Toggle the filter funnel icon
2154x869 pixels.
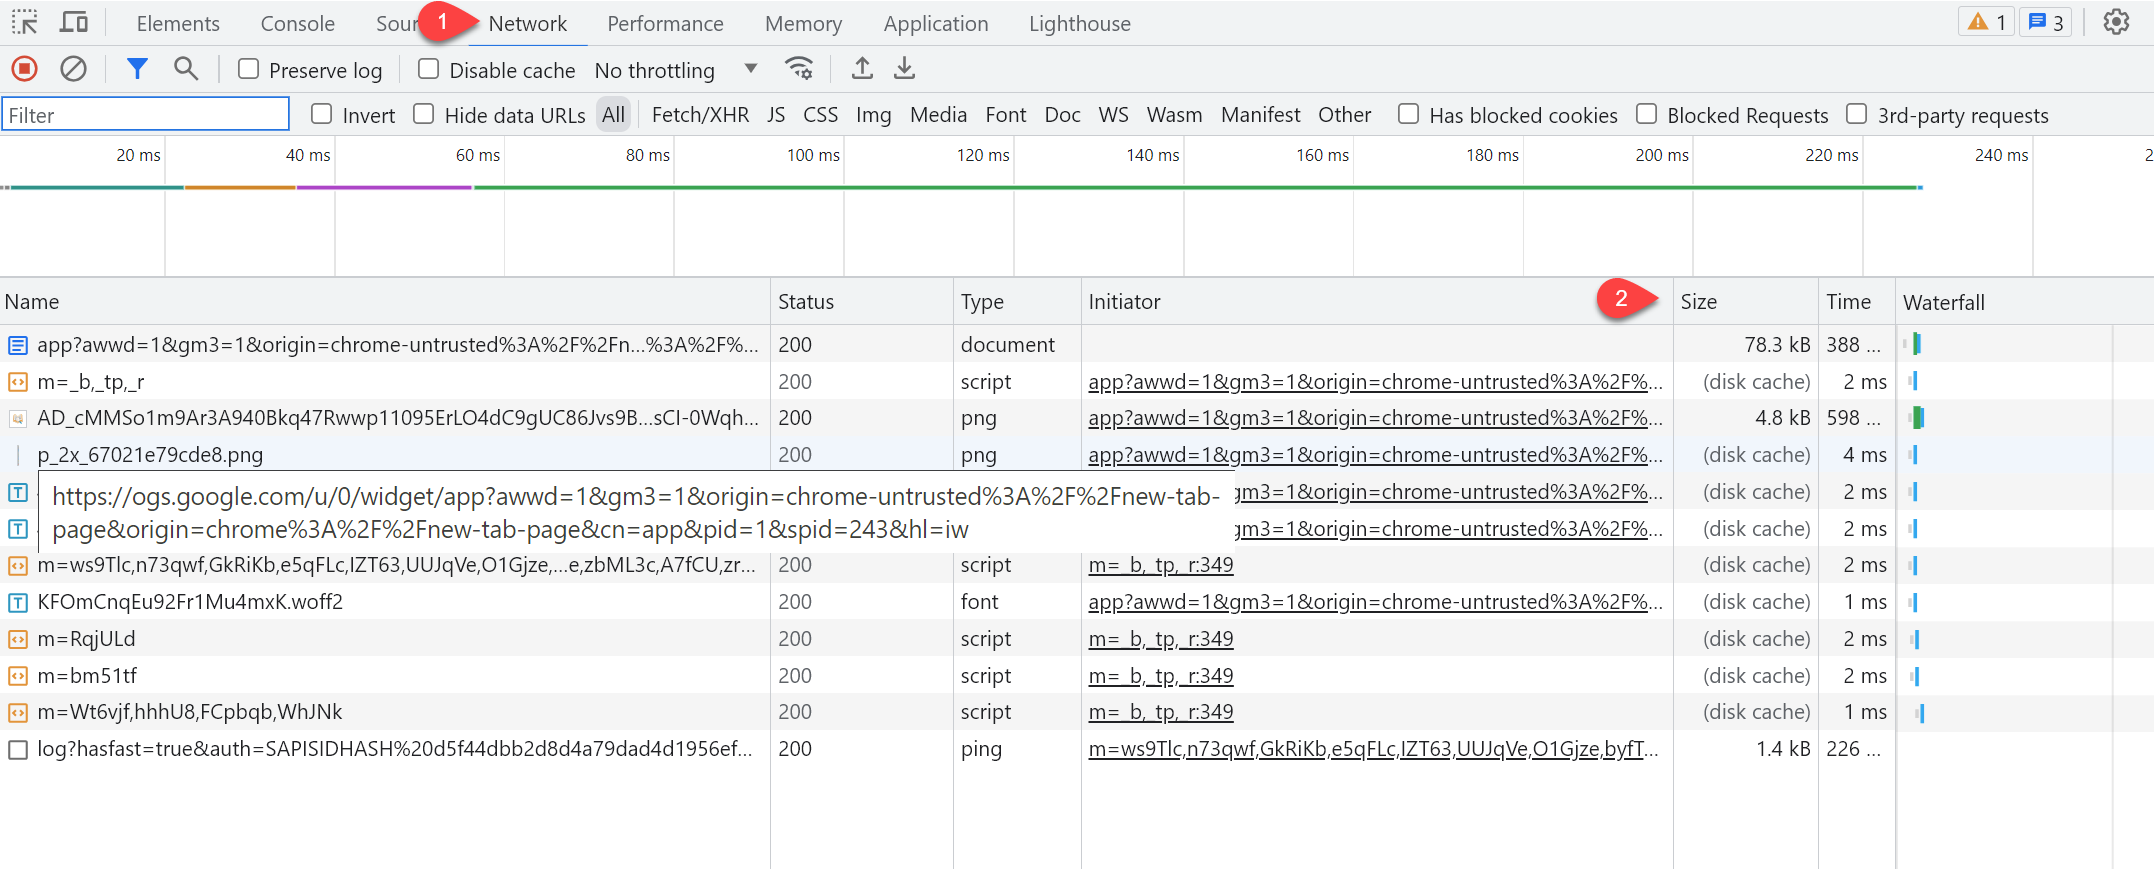pyautogui.click(x=137, y=69)
